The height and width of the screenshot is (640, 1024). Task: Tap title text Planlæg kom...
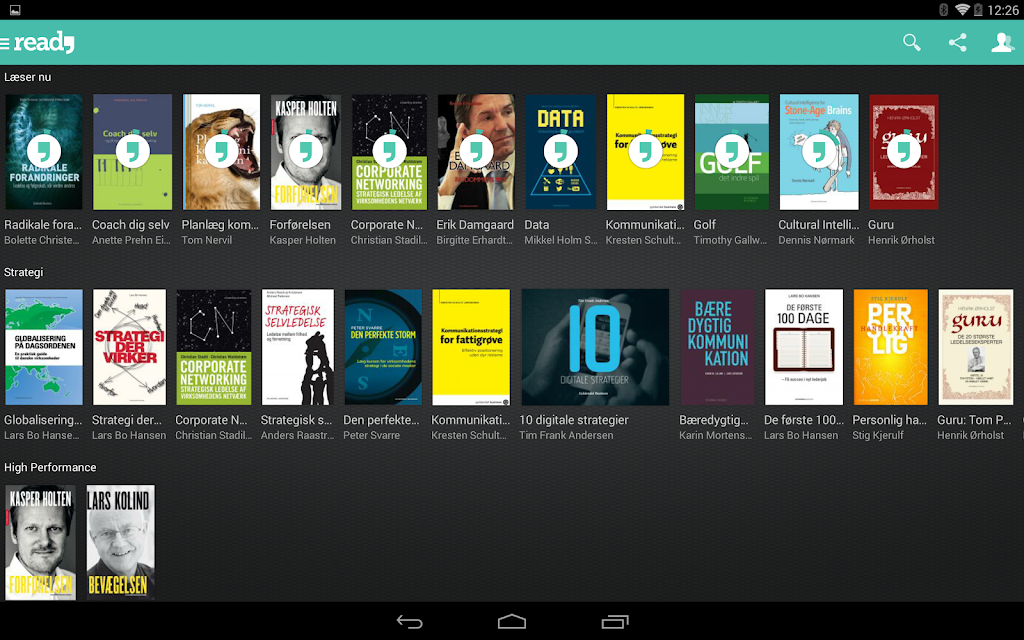pos(220,225)
